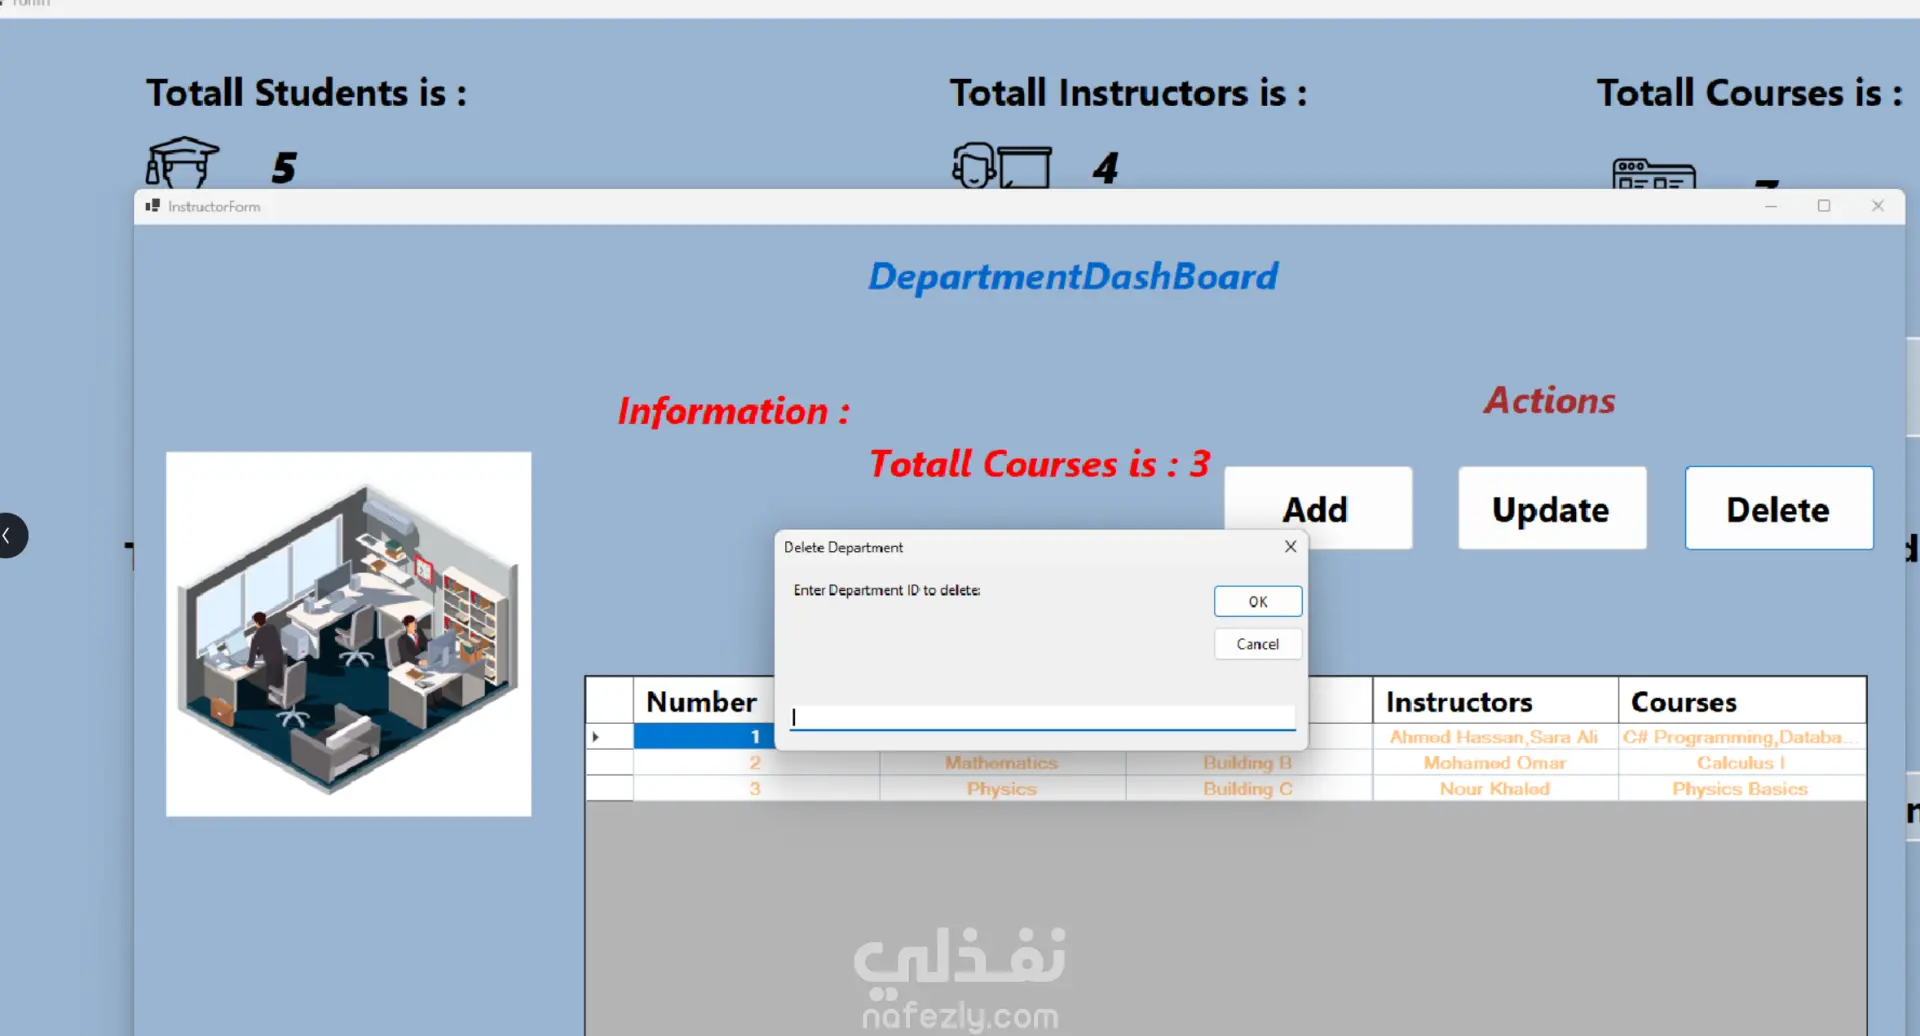Image resolution: width=1920 pixels, height=1036 pixels.
Task: Select the Nour Khaled cell
Action: tap(1495, 789)
